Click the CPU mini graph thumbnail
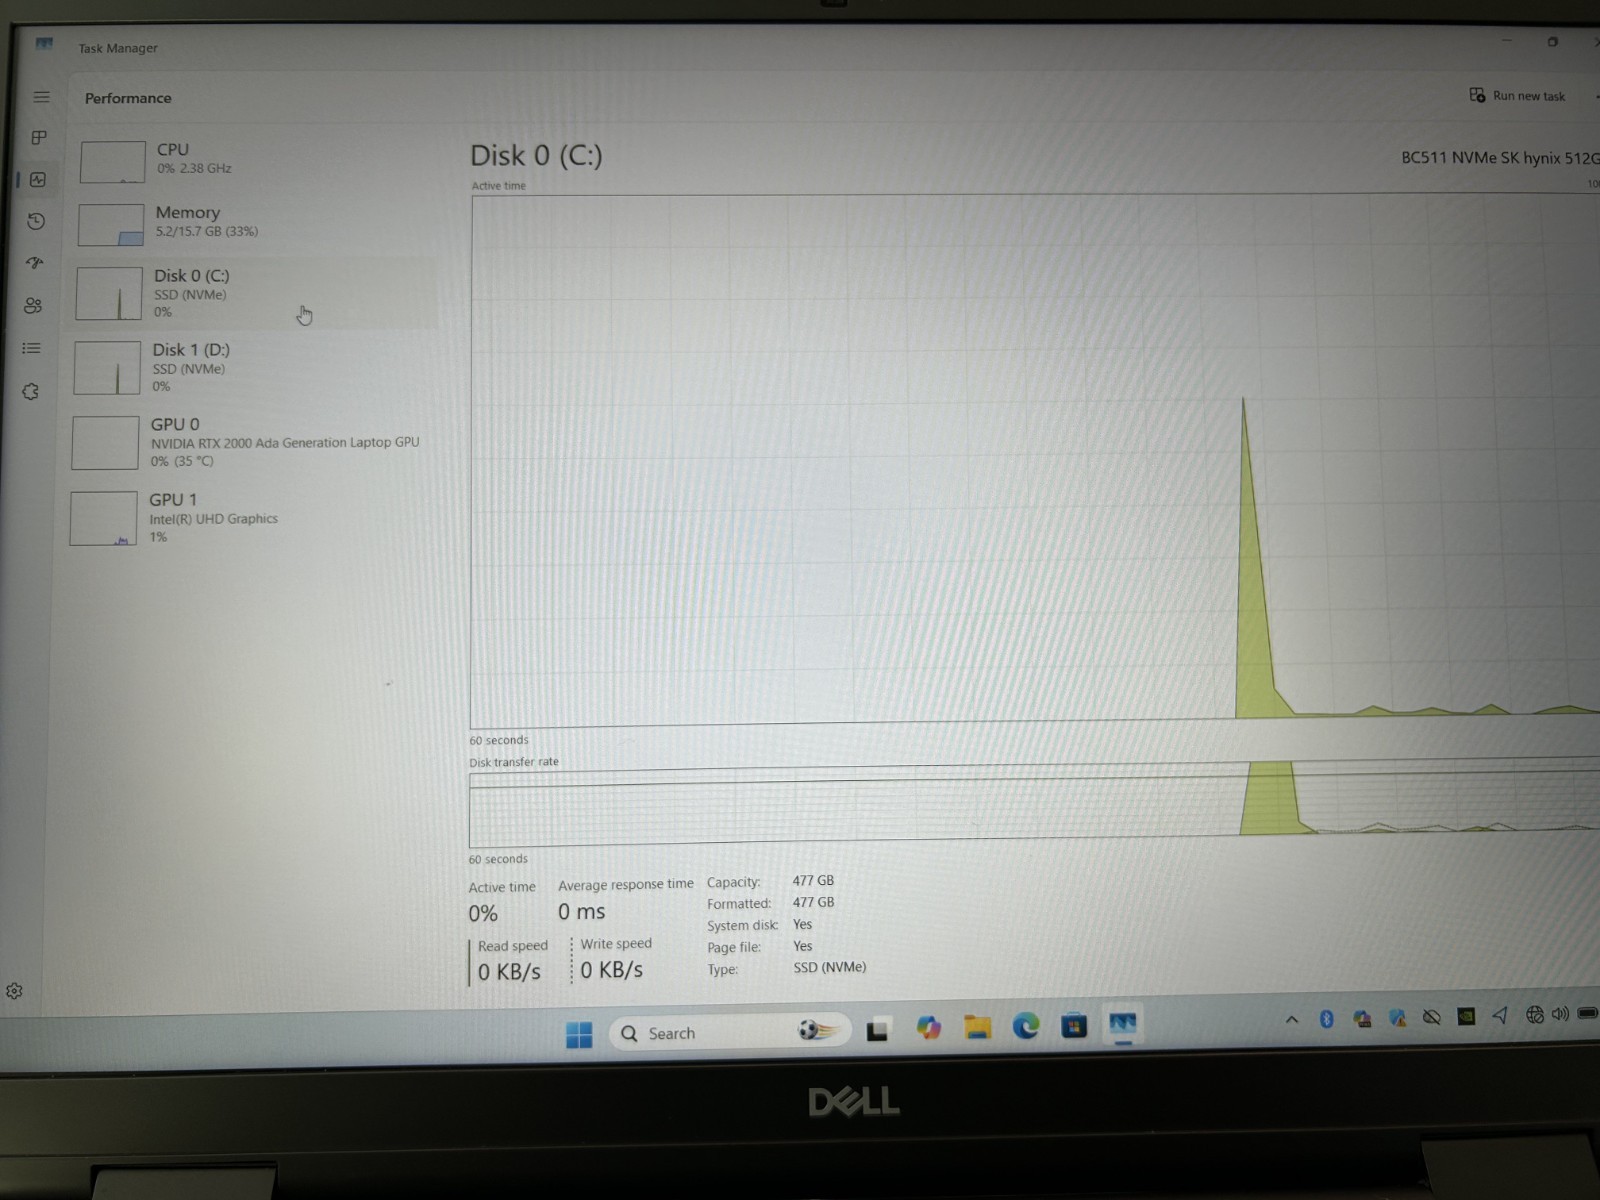 pos(112,162)
